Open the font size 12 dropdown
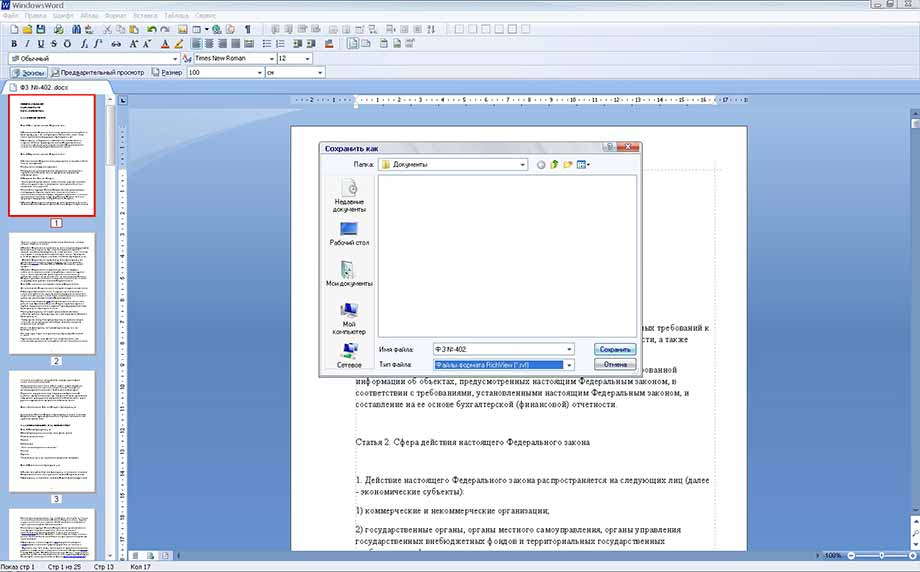 [x=307, y=59]
